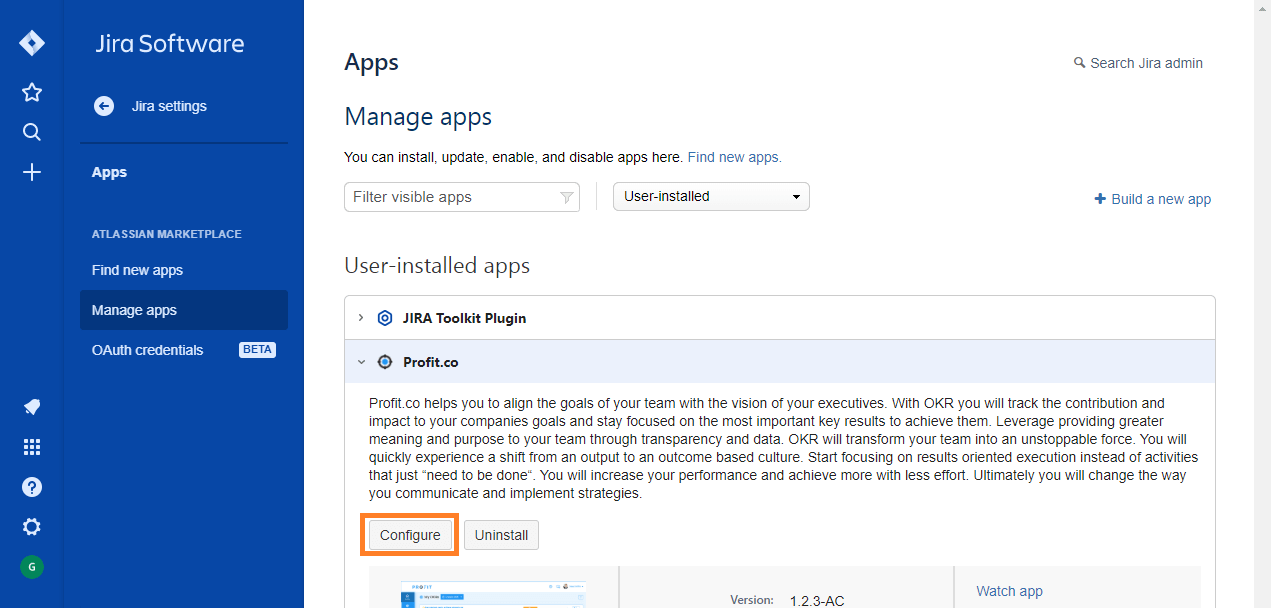Expand the JIRA Toolkit Plugin row
This screenshot has width=1271, height=608.
click(x=361, y=318)
